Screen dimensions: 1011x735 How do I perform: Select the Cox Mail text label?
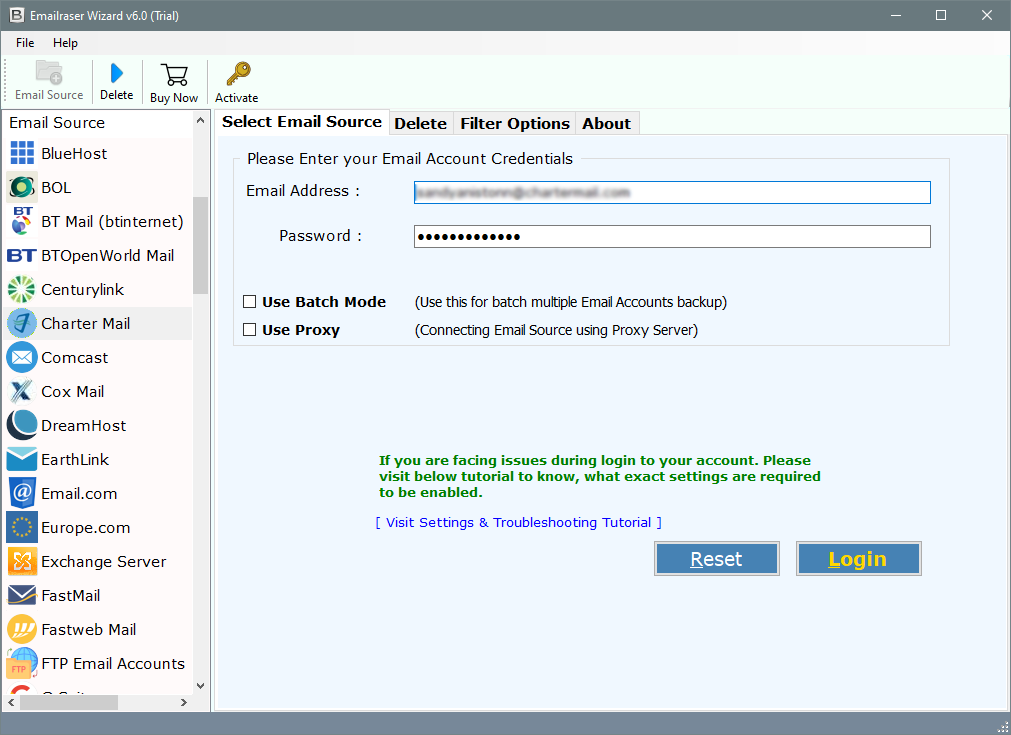point(73,391)
